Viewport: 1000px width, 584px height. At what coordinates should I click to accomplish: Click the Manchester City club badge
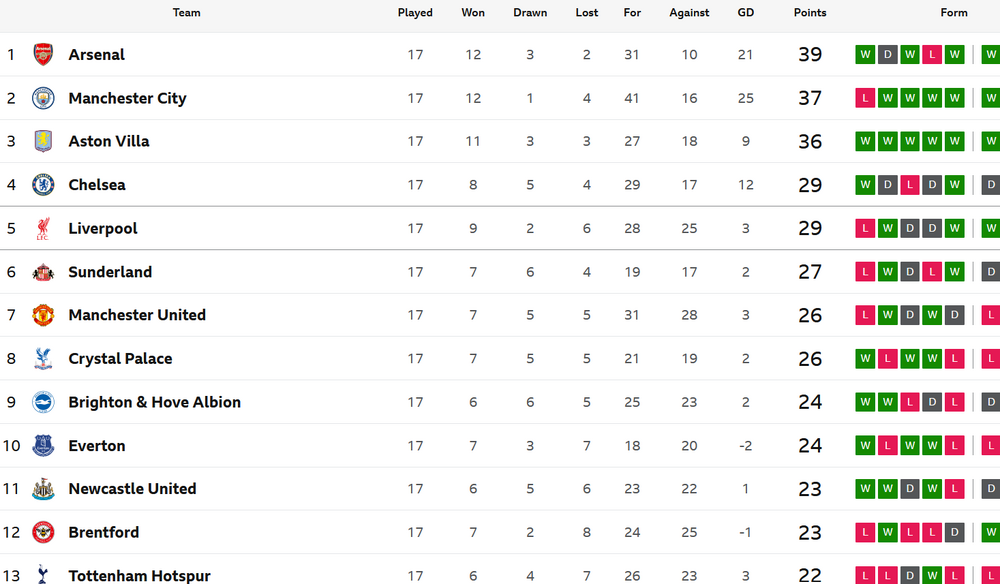(43, 98)
